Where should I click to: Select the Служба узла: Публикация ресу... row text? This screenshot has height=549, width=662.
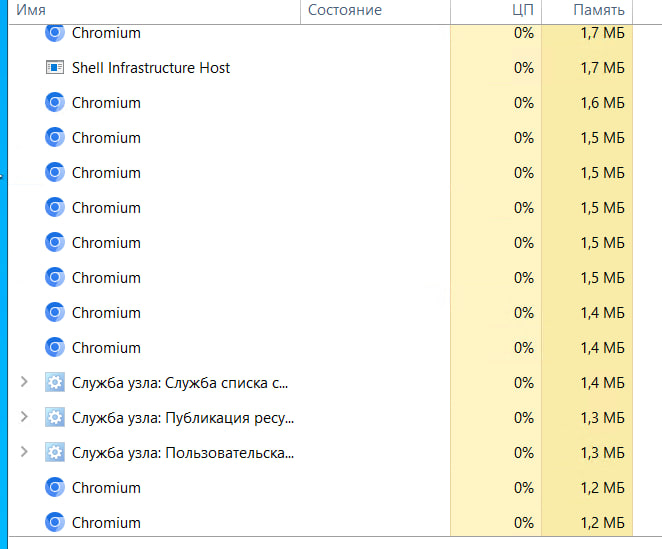pyautogui.click(x=182, y=418)
